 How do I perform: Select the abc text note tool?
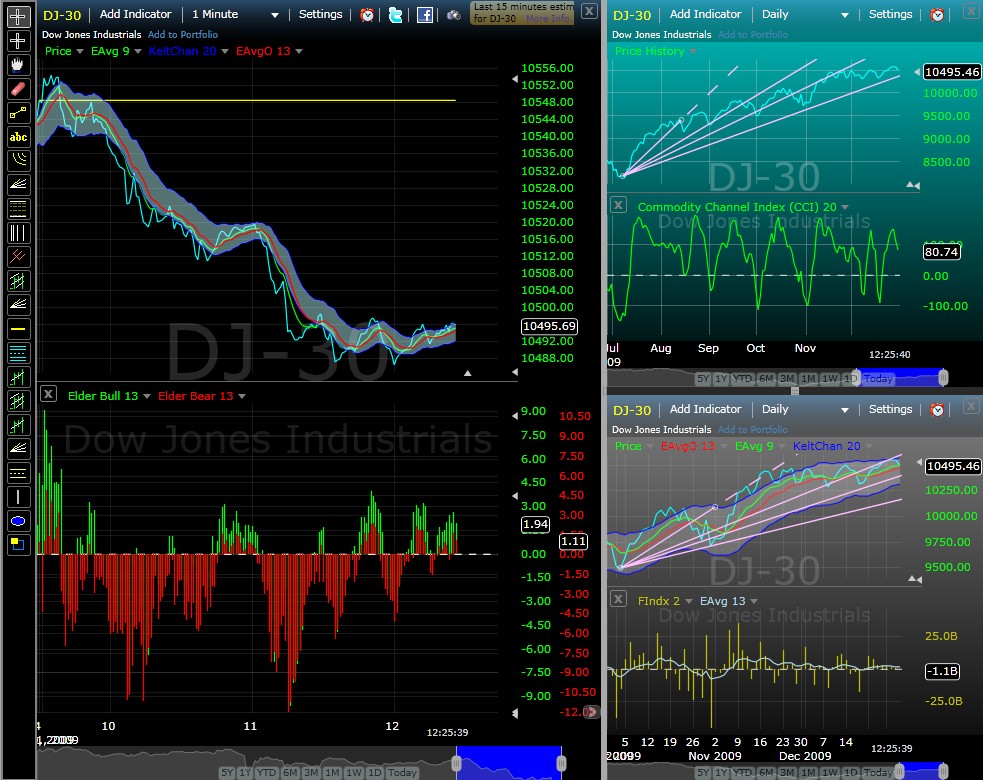pyautogui.click(x=17, y=136)
